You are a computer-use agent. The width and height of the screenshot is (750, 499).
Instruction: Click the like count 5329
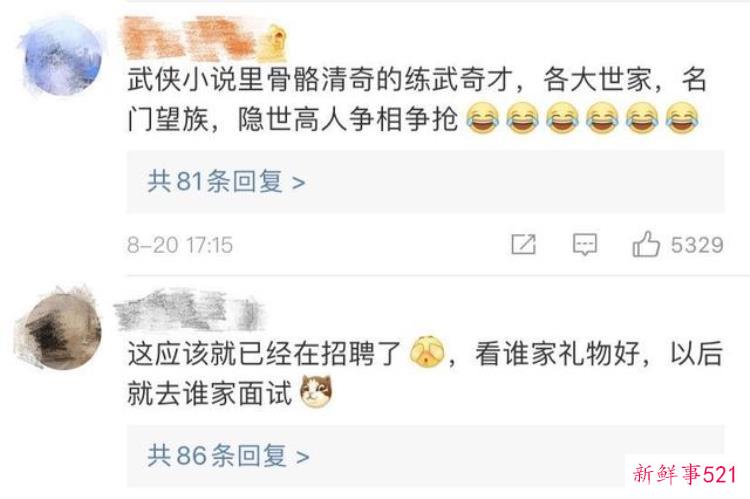[x=697, y=245]
